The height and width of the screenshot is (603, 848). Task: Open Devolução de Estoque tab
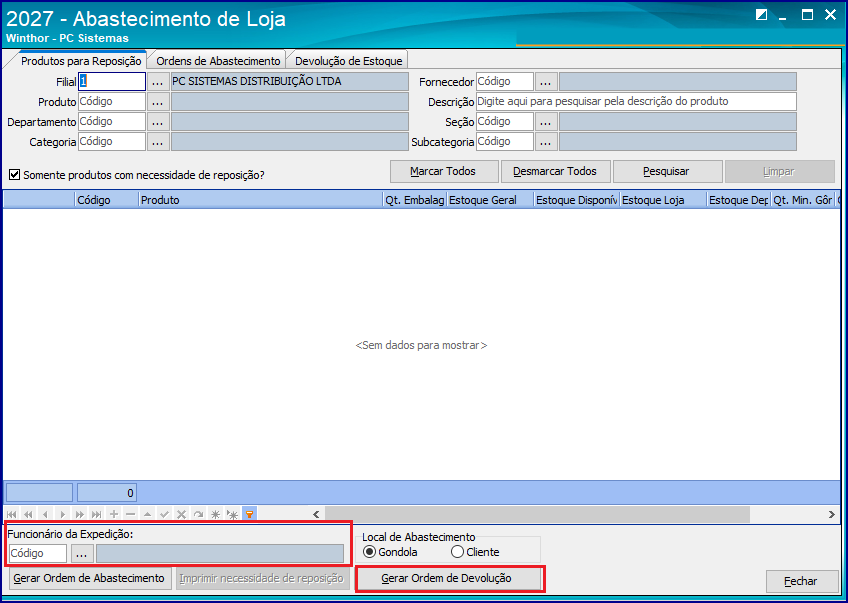point(349,61)
